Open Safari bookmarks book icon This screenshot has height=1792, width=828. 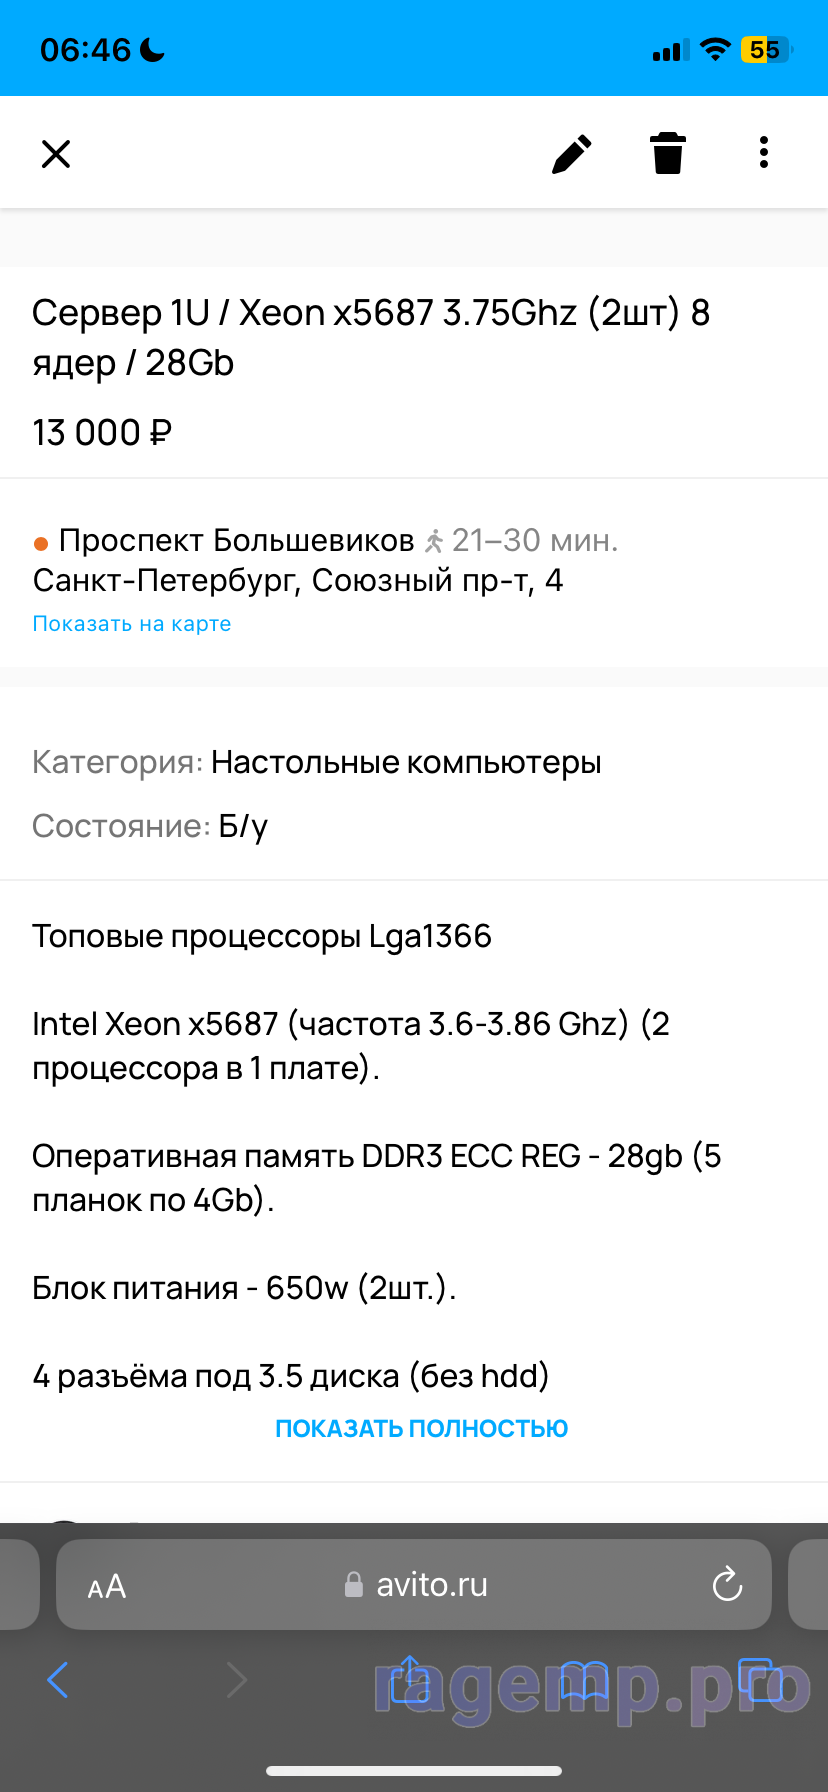point(584,1680)
